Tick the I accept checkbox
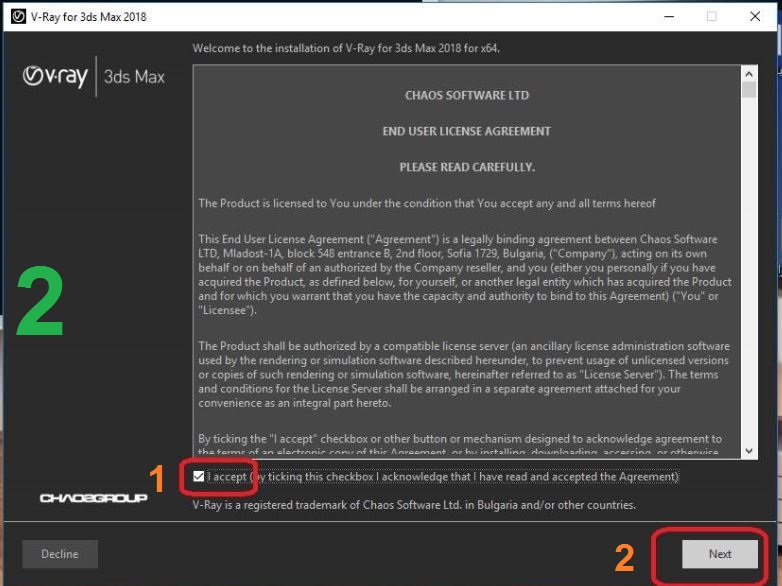782x586 pixels. 198,476
